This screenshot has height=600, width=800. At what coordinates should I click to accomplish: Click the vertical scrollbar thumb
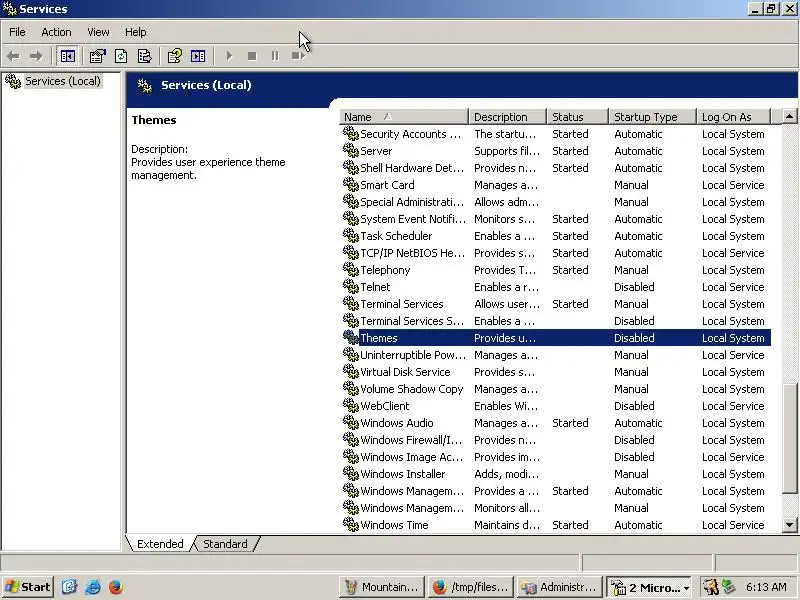click(x=789, y=439)
